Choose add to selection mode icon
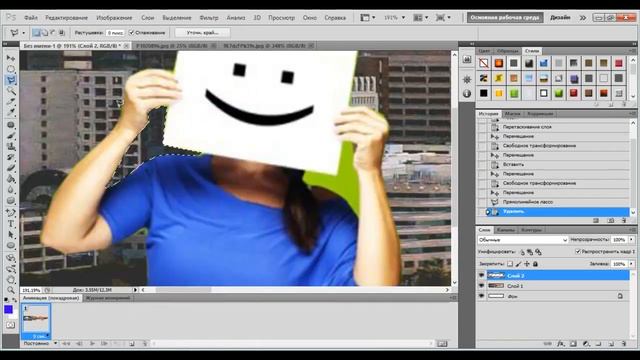The image size is (640, 360). (44, 32)
